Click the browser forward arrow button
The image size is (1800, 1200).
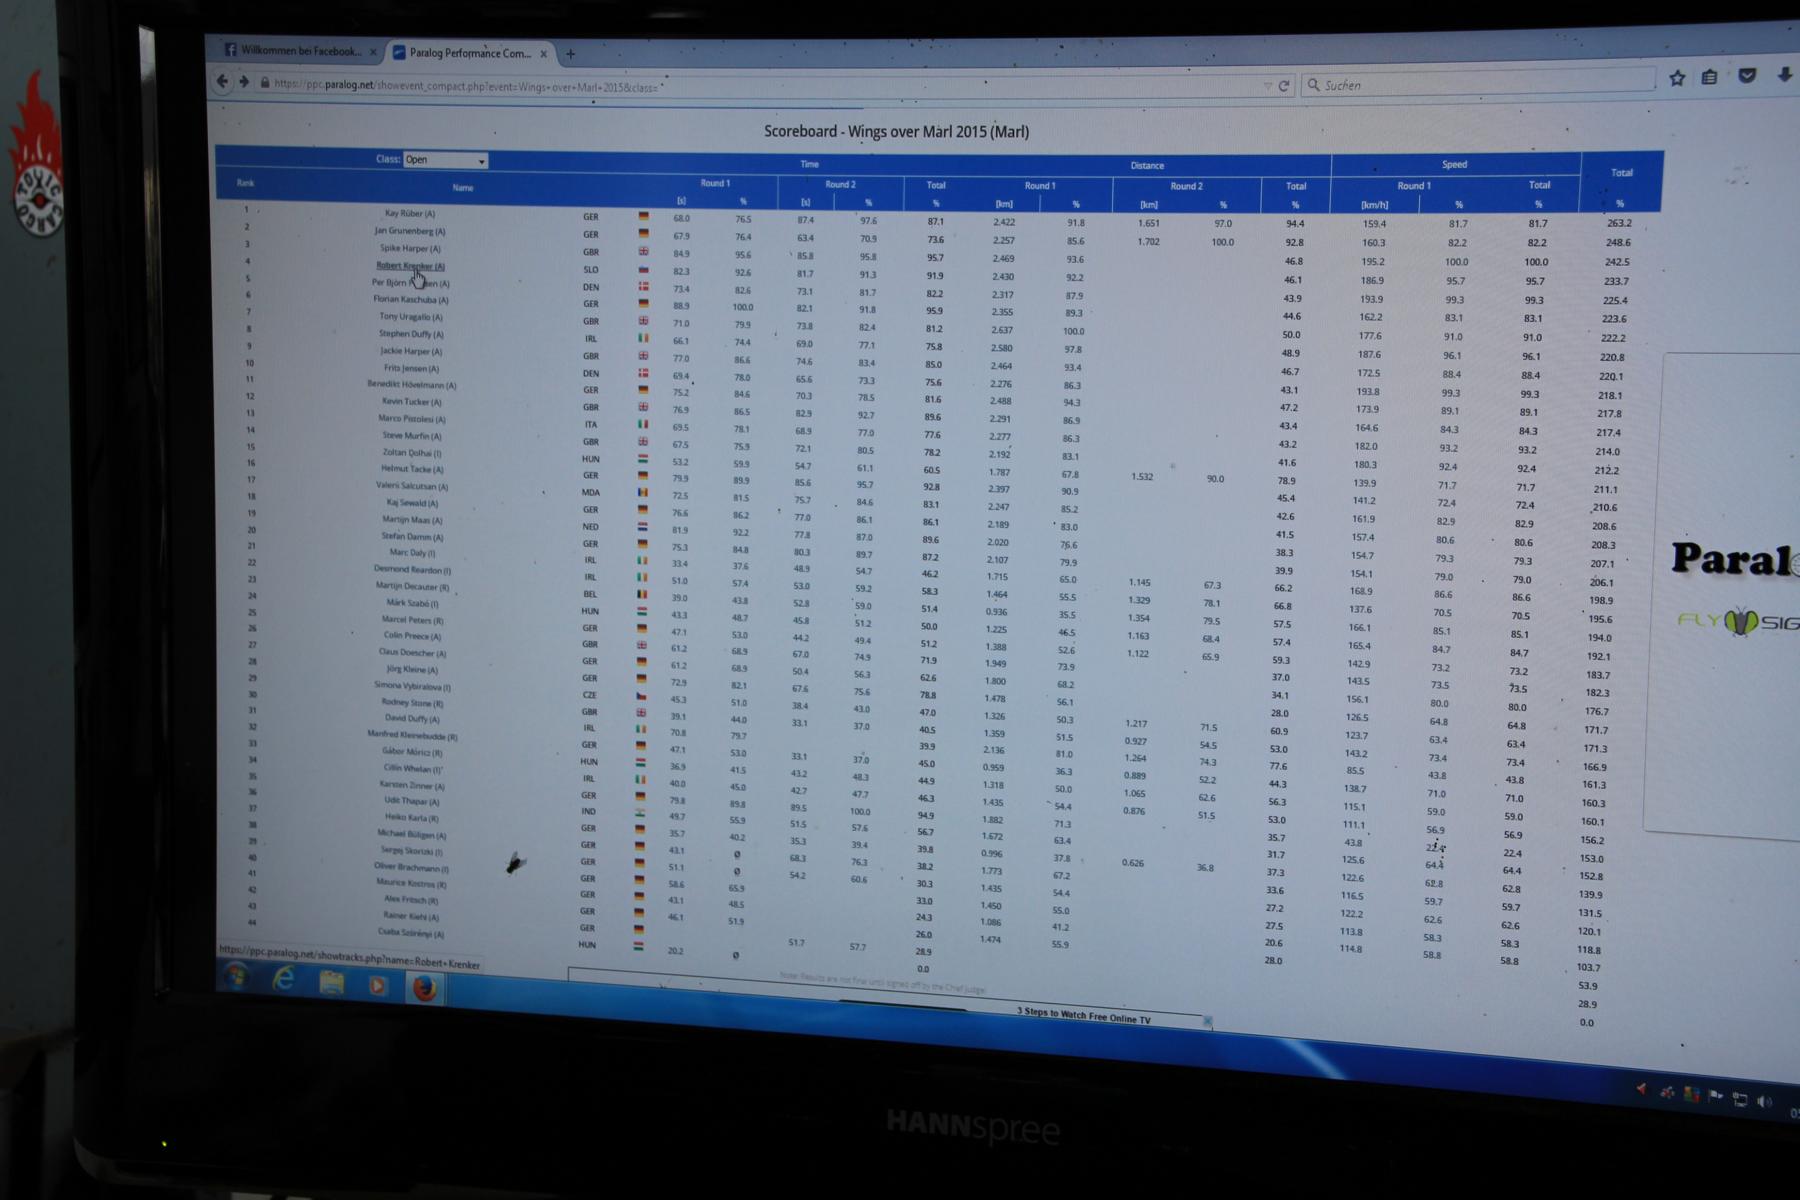[x=244, y=82]
